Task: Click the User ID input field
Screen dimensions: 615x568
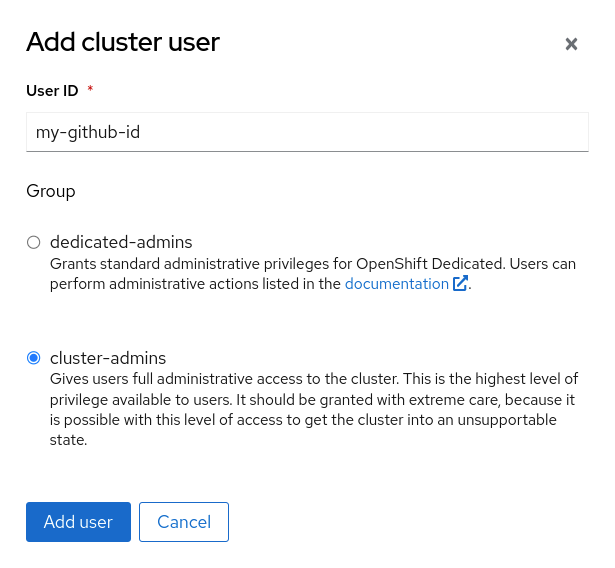Action: (x=307, y=132)
